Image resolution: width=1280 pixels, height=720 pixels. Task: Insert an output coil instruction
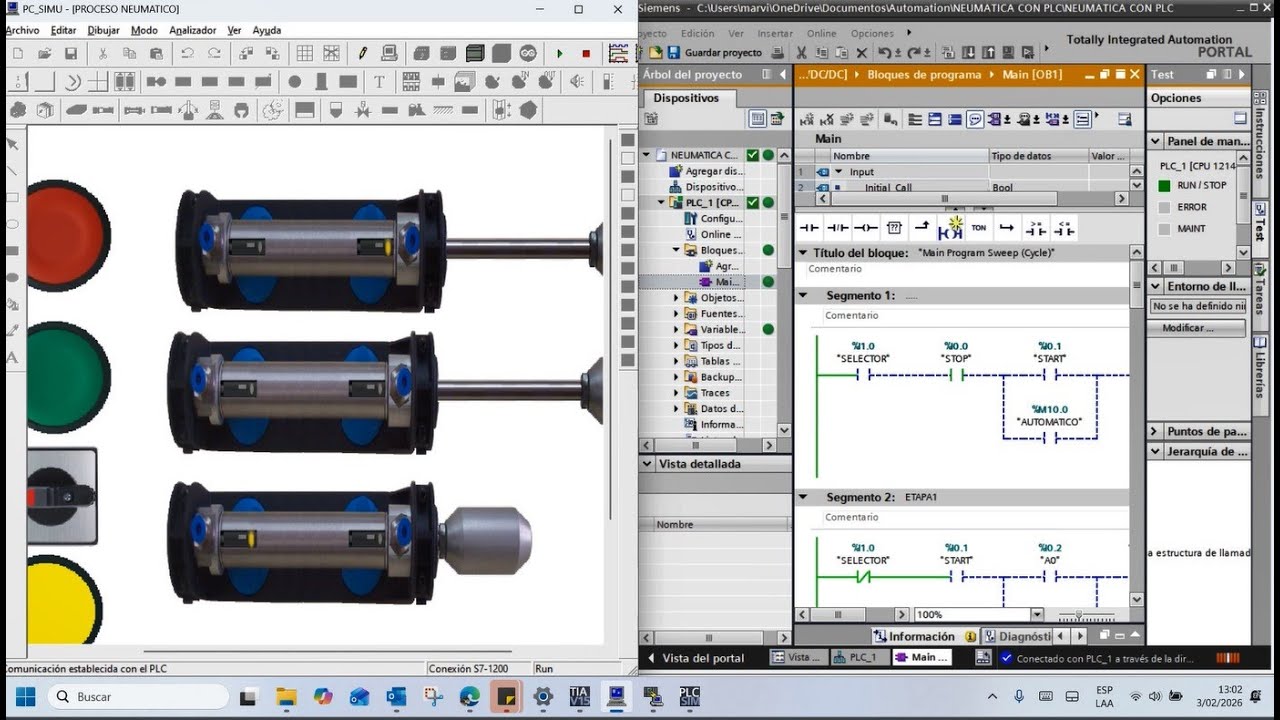866,228
